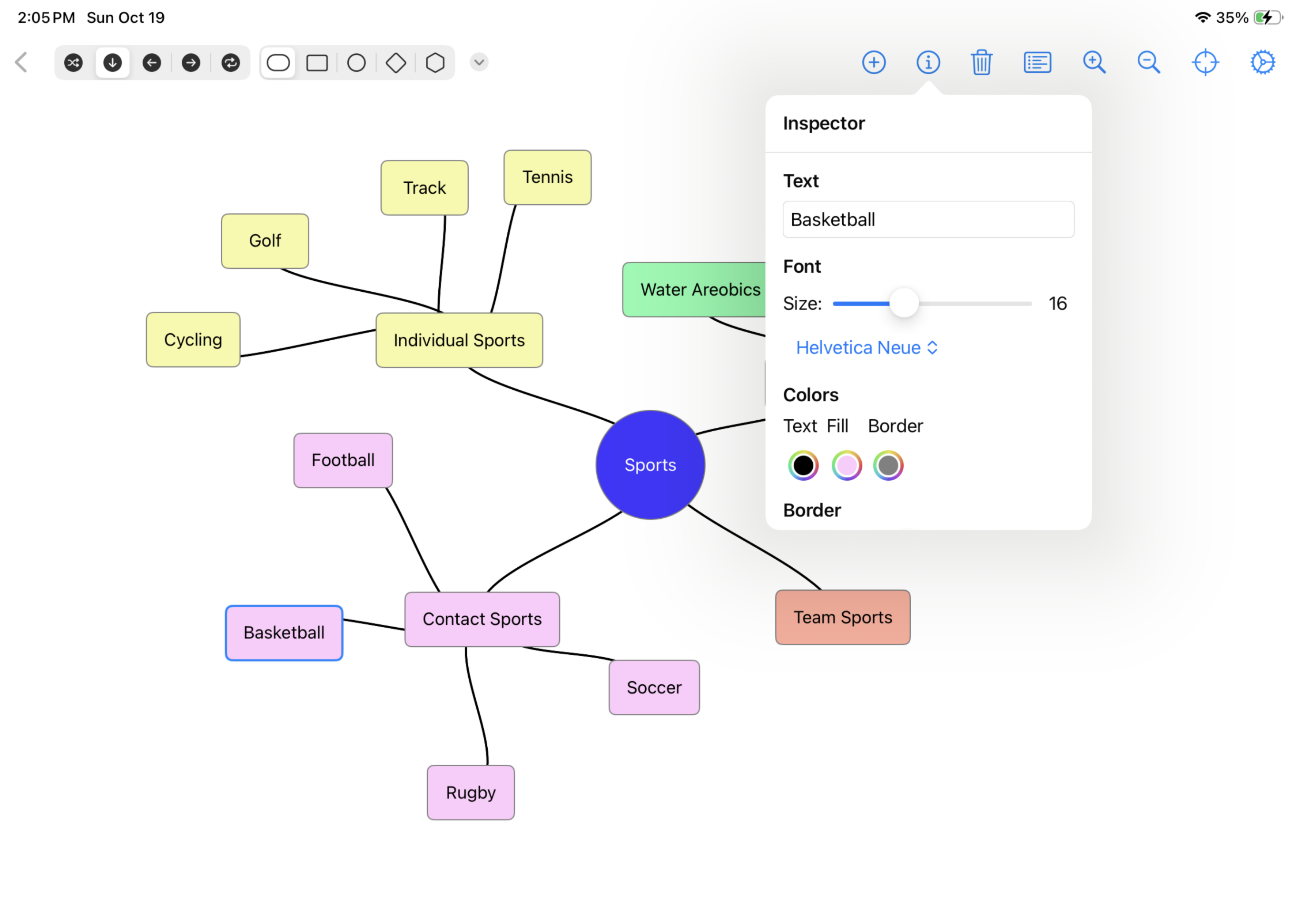The width and height of the screenshot is (1300, 908).
Task: Select the hexagon node shape
Action: (435, 62)
